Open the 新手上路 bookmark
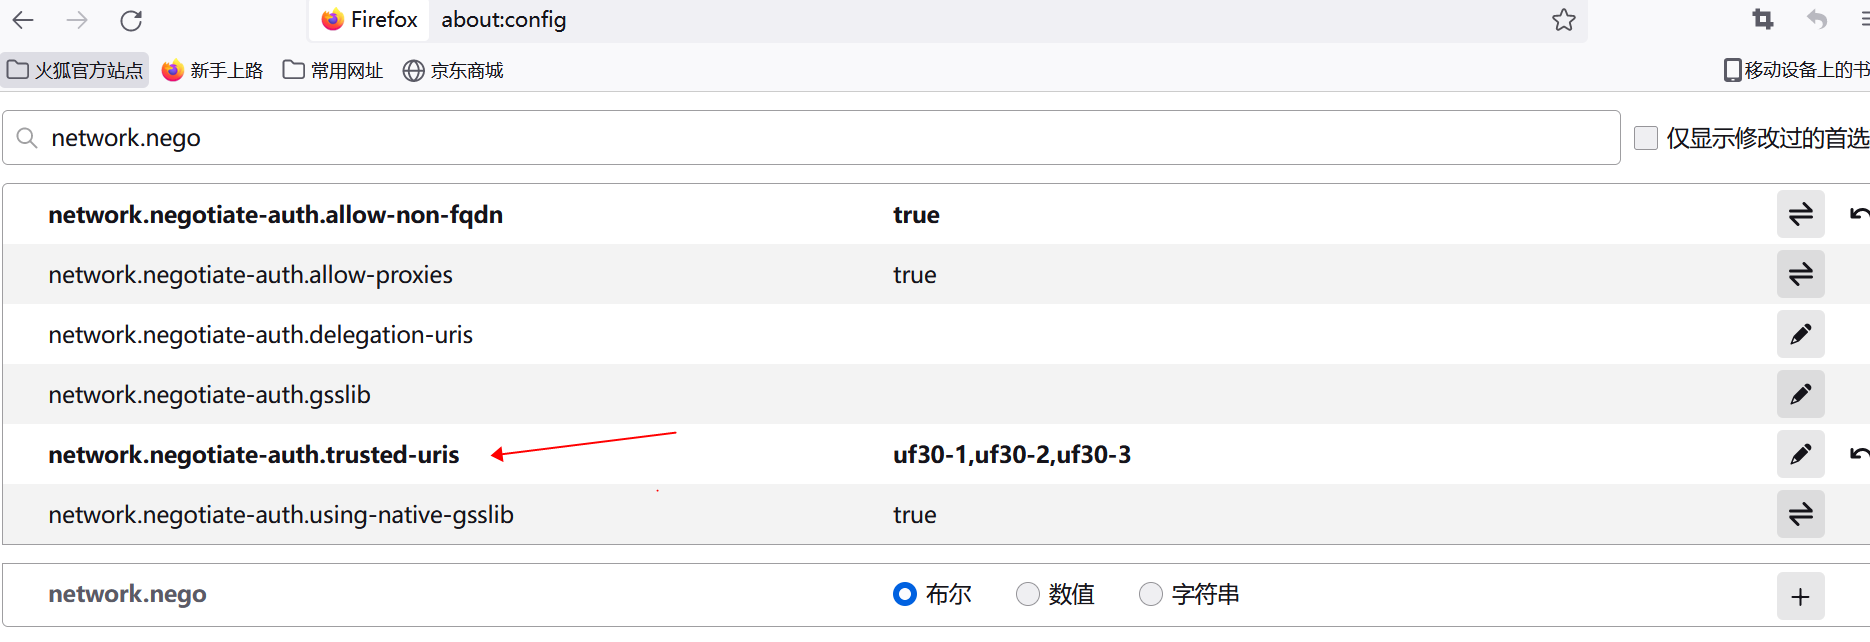Screen dimensions: 1870x642 click(x=213, y=70)
